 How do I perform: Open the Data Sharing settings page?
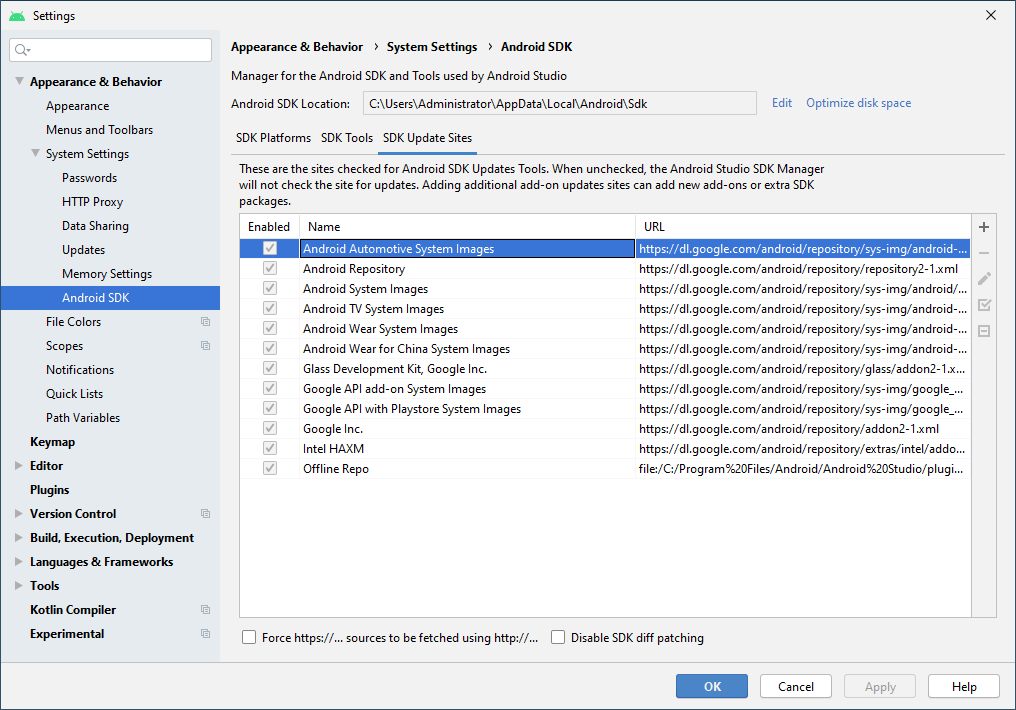click(95, 225)
